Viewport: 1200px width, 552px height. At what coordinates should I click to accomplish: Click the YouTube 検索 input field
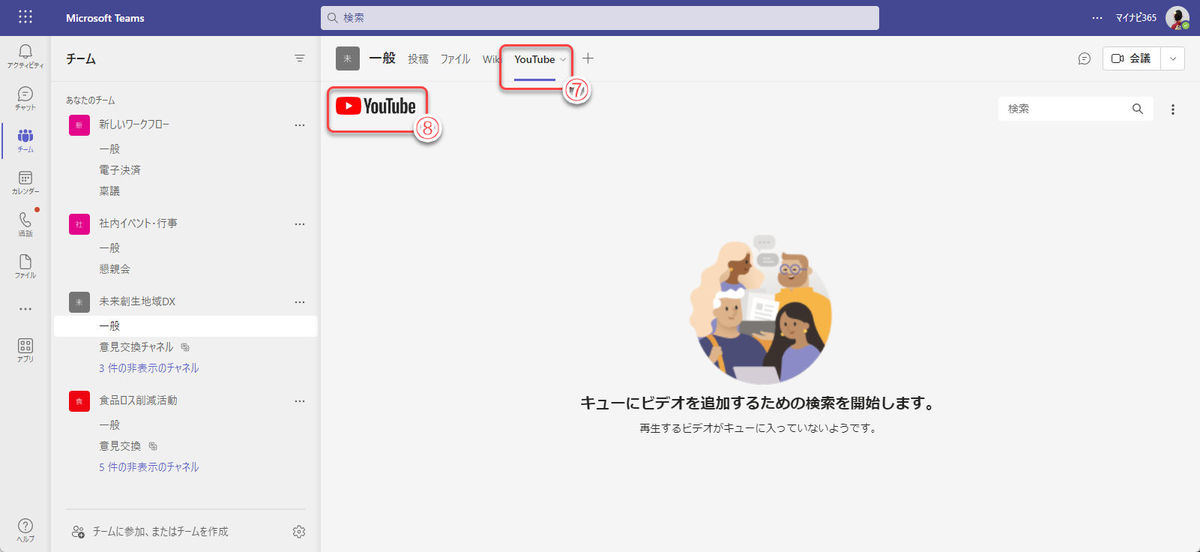pos(1064,109)
